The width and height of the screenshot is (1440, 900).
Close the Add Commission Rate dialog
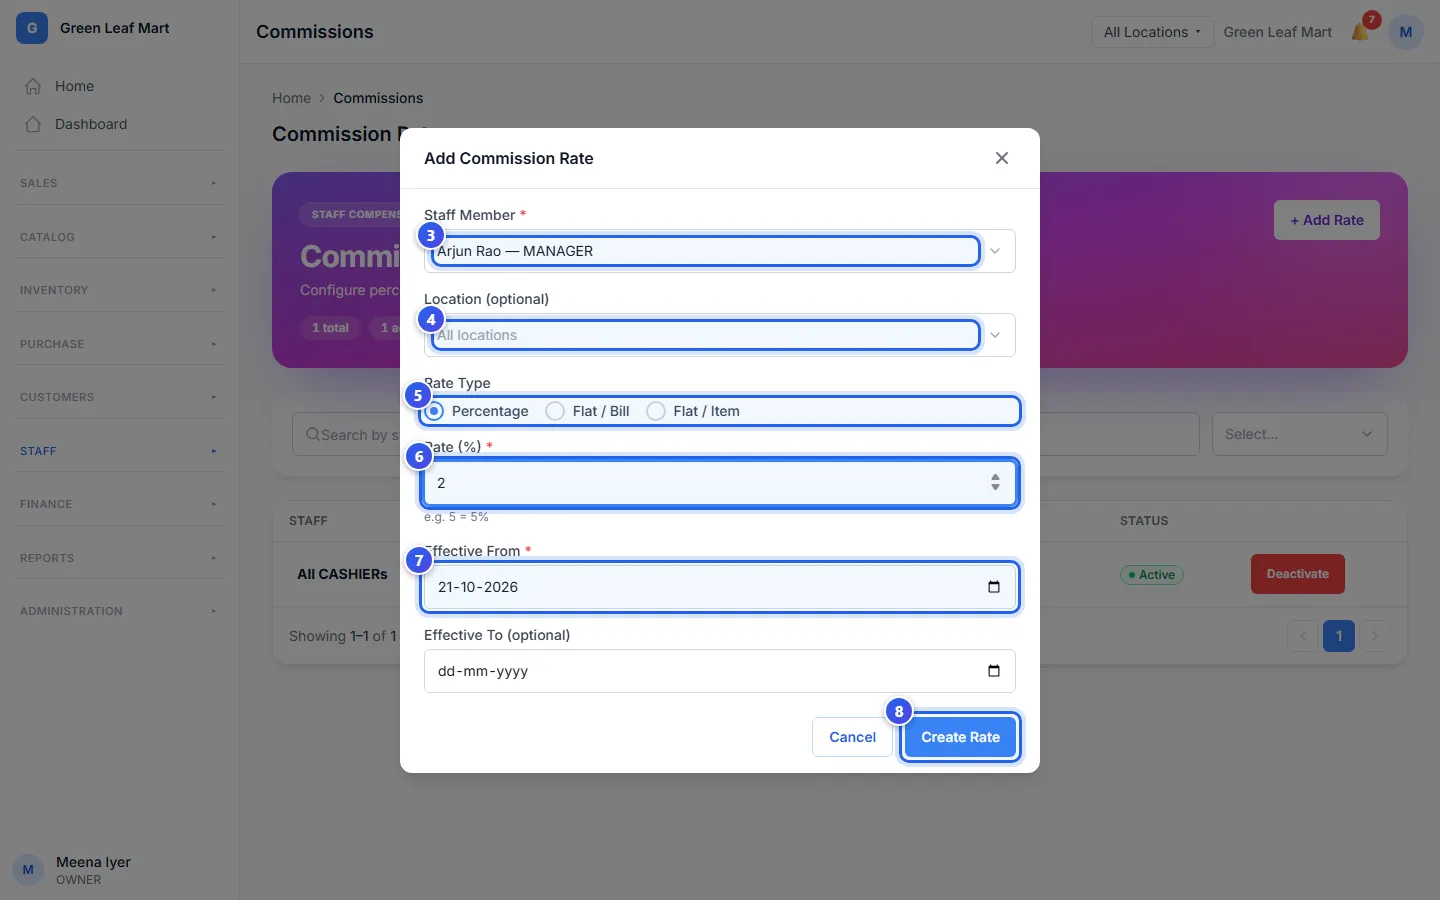coord(1002,158)
